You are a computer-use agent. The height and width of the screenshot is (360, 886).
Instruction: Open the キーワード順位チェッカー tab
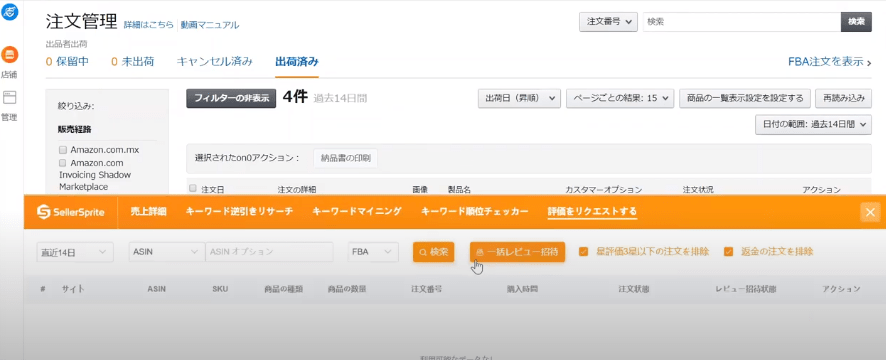point(475,211)
